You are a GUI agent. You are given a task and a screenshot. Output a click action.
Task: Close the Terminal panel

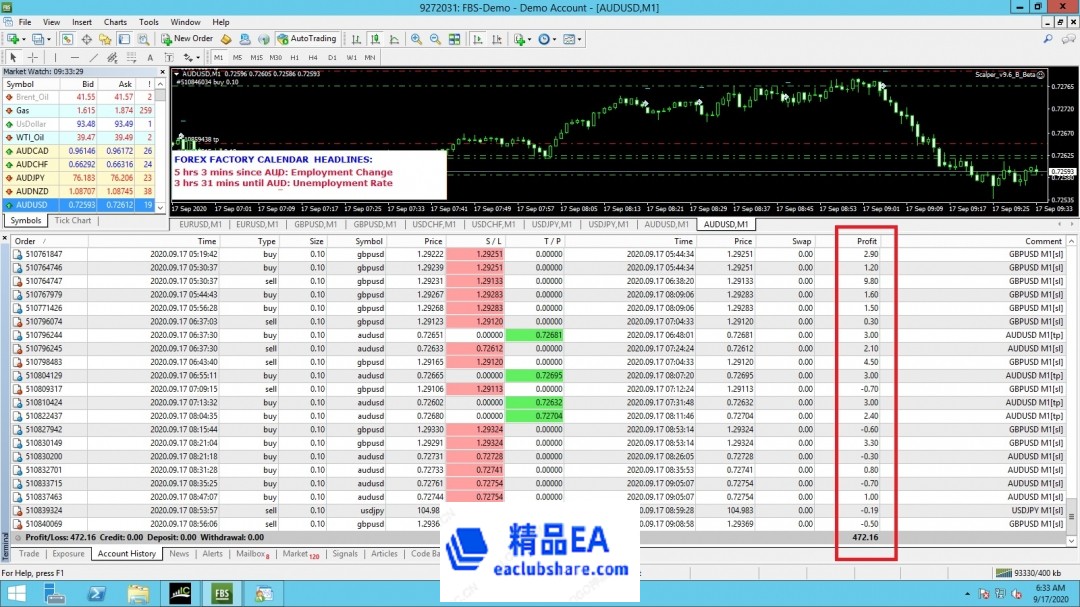click(5, 238)
